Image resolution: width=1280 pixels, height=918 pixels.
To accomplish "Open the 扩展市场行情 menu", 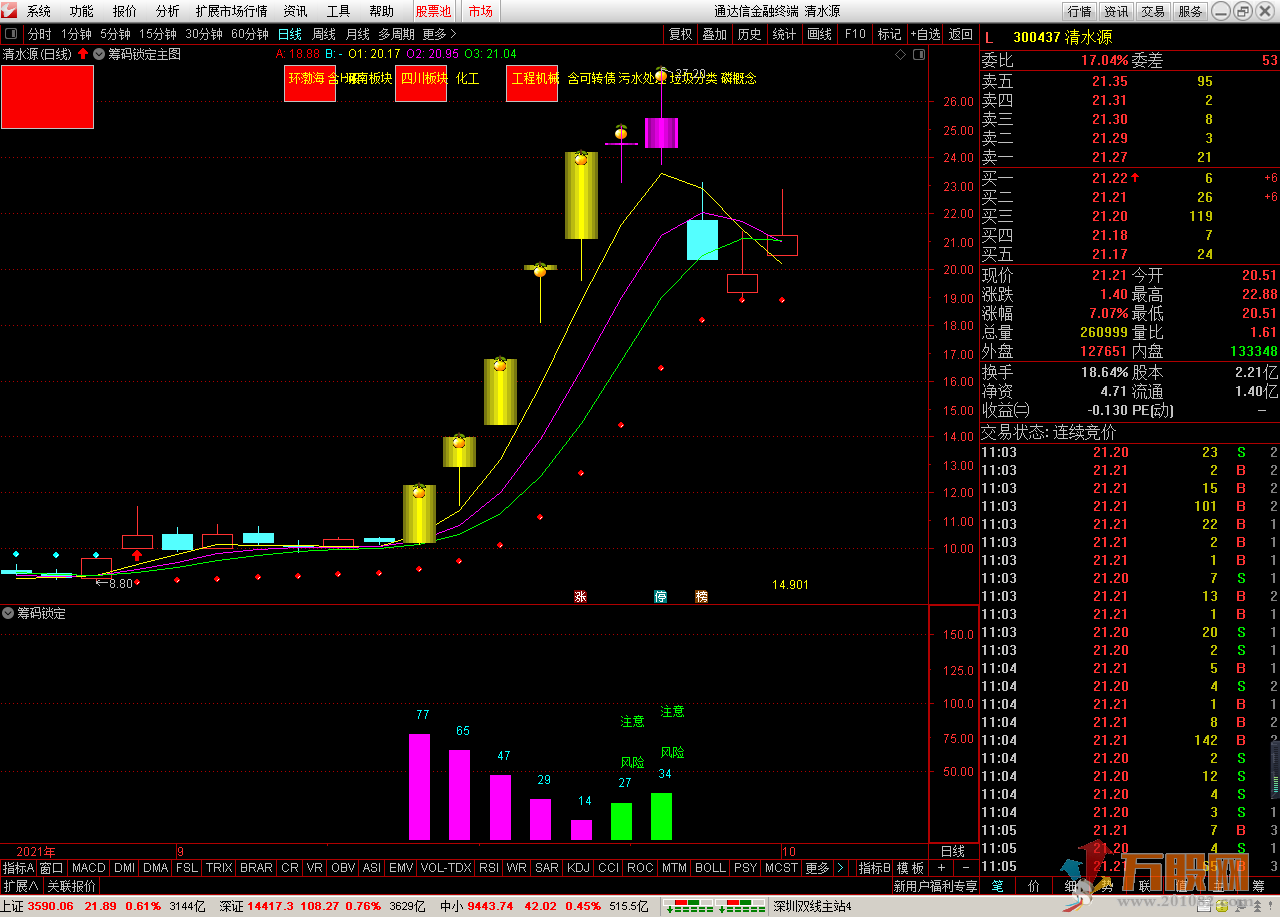I will click(232, 12).
